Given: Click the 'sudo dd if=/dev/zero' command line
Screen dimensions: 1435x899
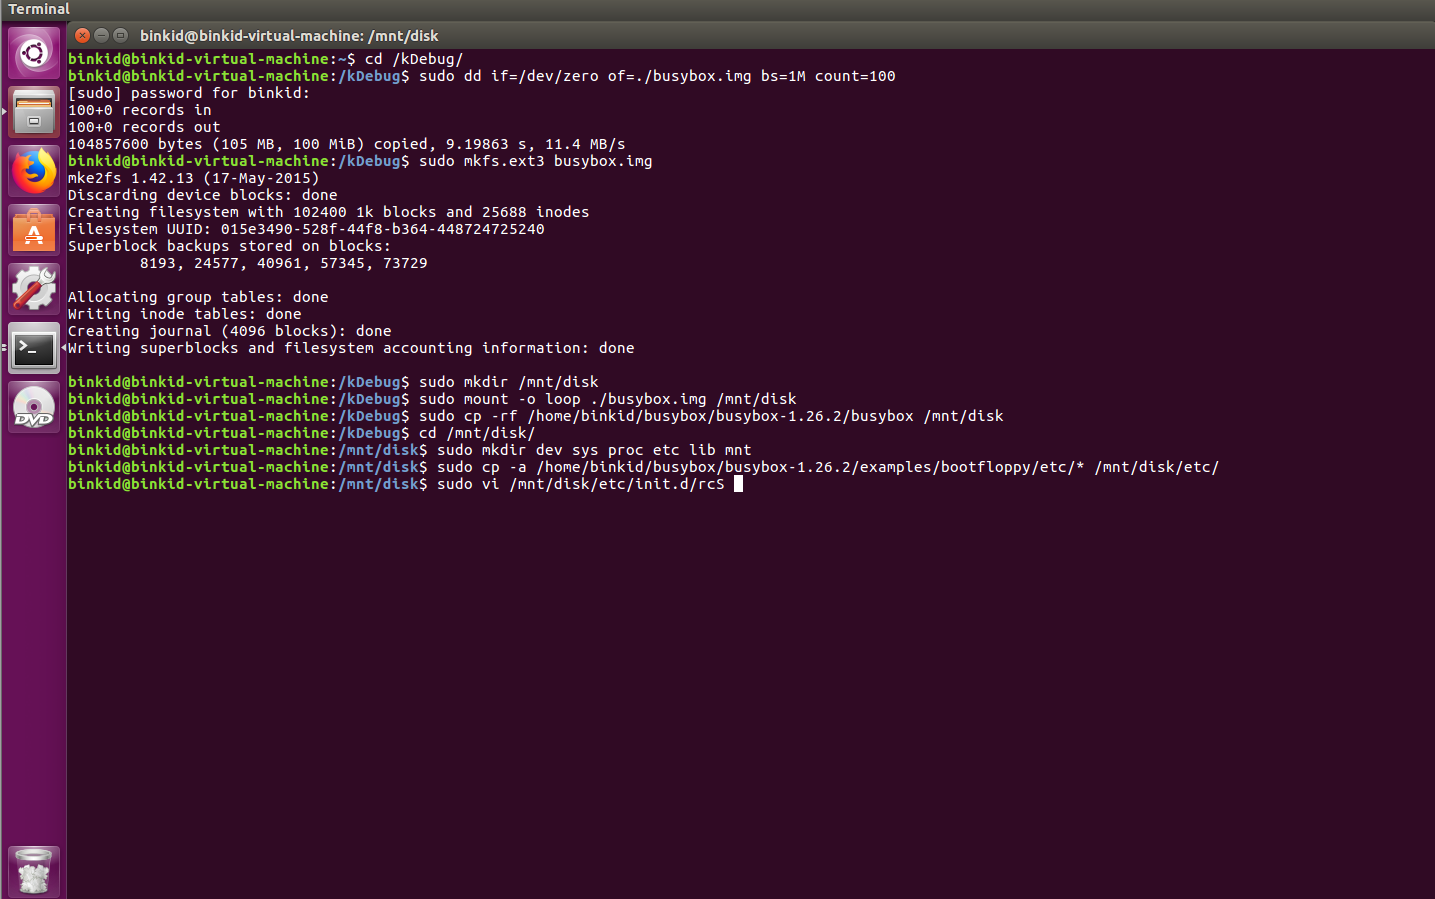Looking at the screenshot, I should [482, 76].
